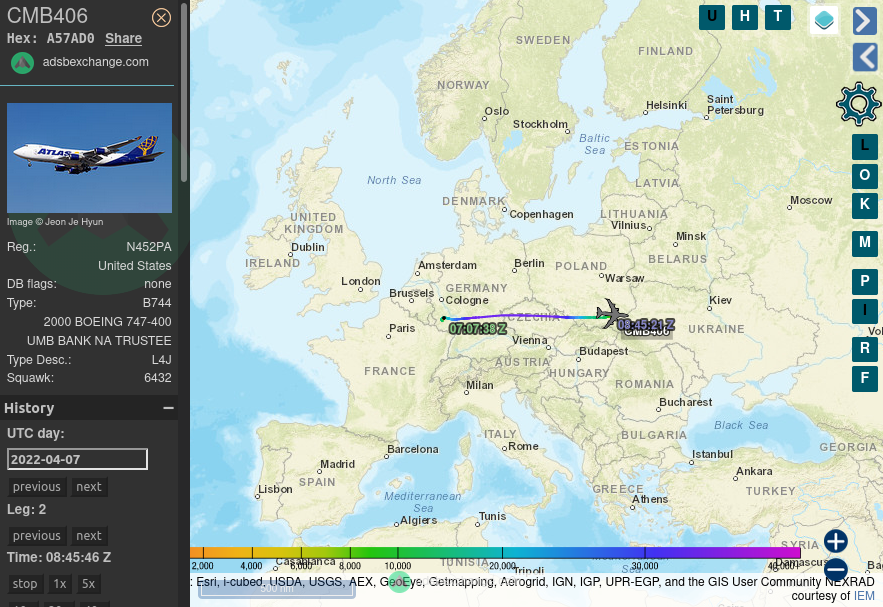Toggle the H map button
This screenshot has height=607, width=883.
click(x=744, y=17)
